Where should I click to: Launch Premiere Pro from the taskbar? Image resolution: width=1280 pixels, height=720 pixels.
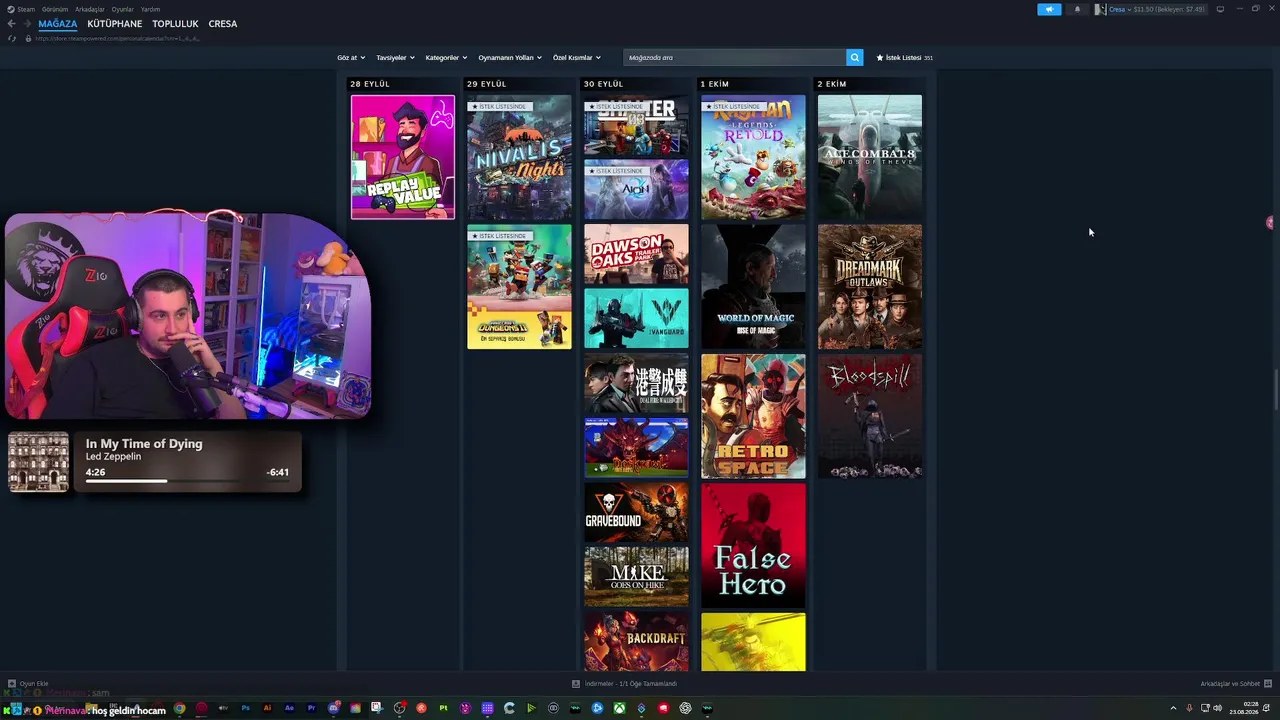(x=311, y=708)
